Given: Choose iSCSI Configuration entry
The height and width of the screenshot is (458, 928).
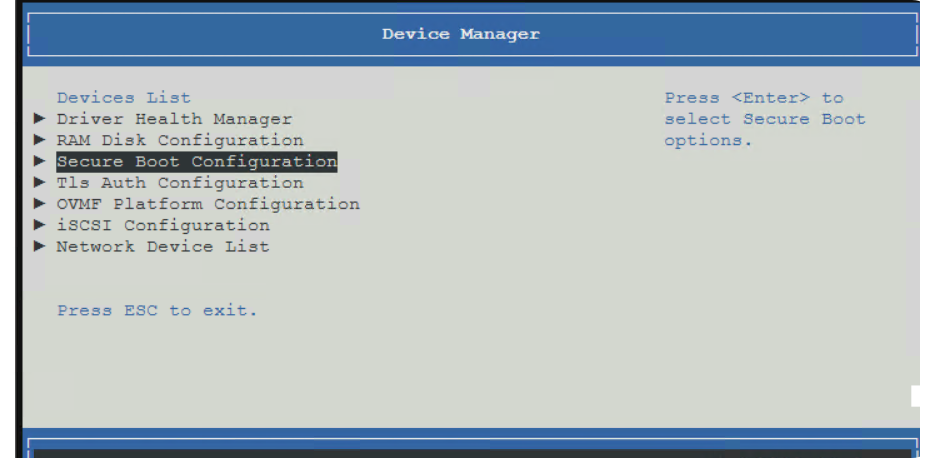Looking at the screenshot, I should (x=163, y=225).
